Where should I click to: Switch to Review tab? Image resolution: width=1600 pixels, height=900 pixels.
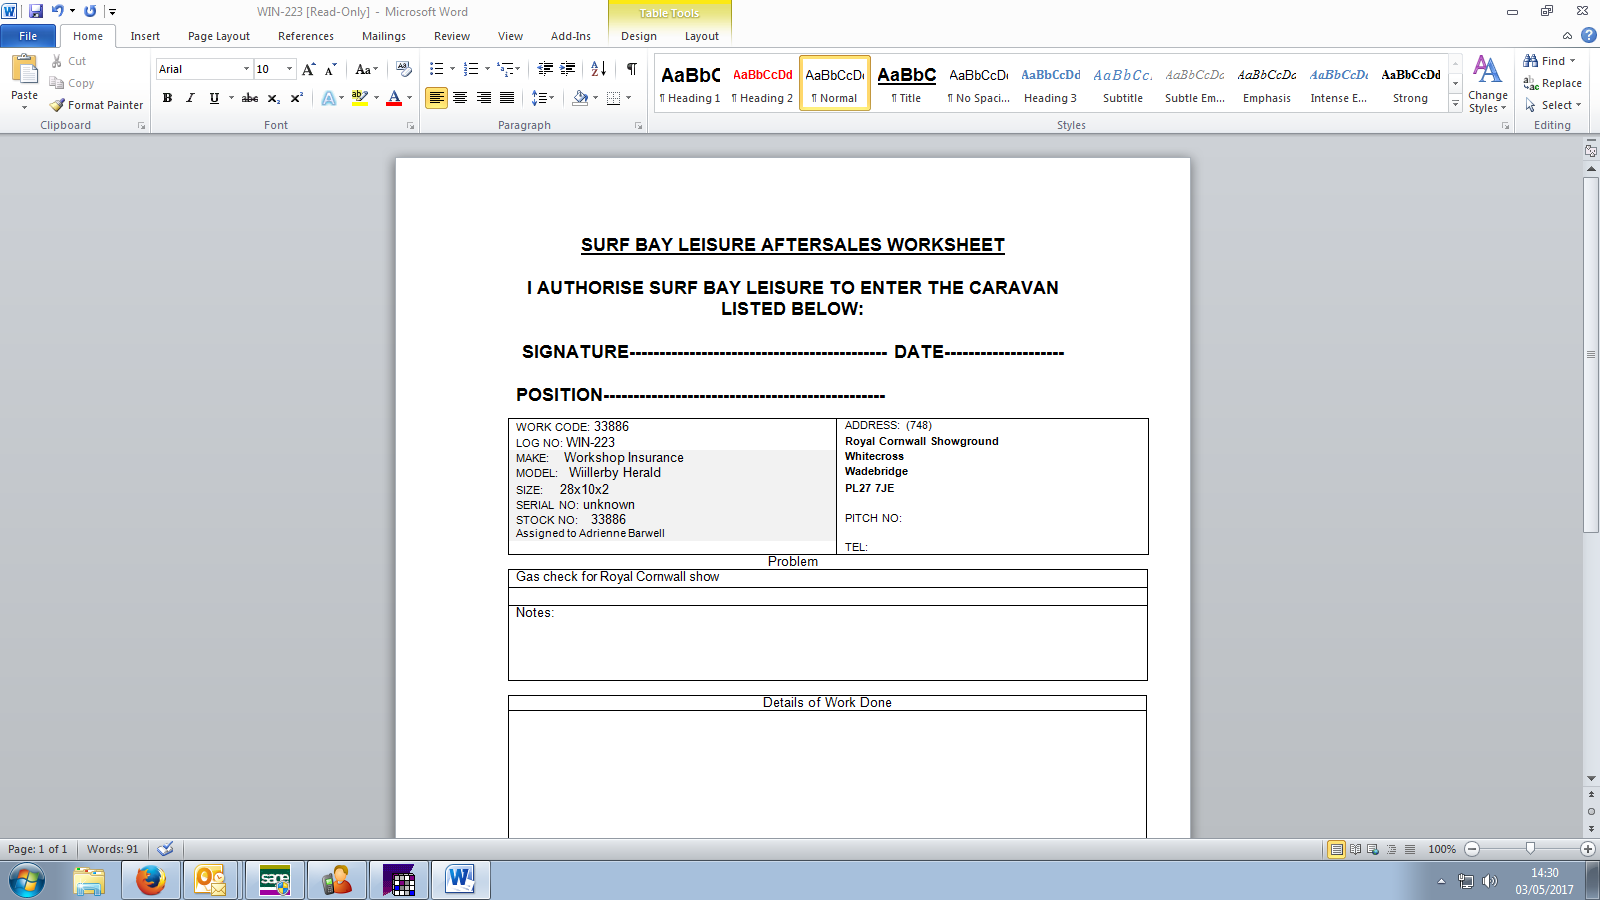click(452, 36)
